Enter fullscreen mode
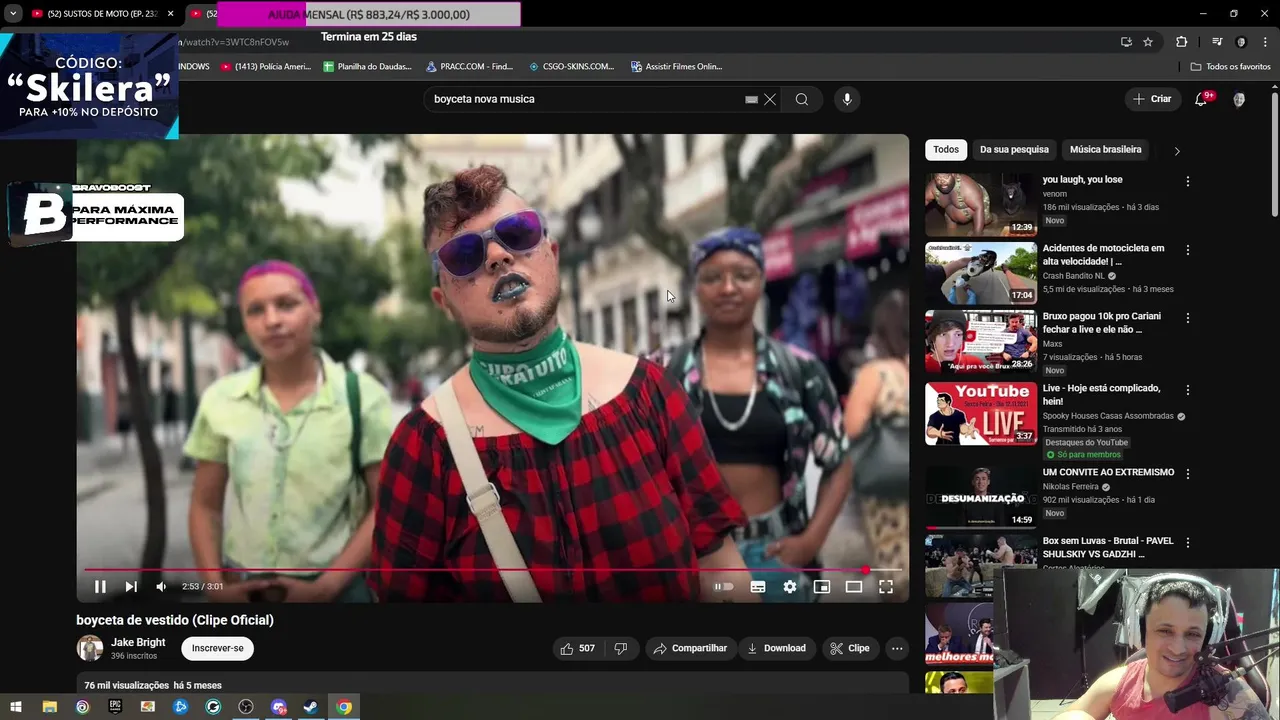The image size is (1280, 720). [886, 587]
